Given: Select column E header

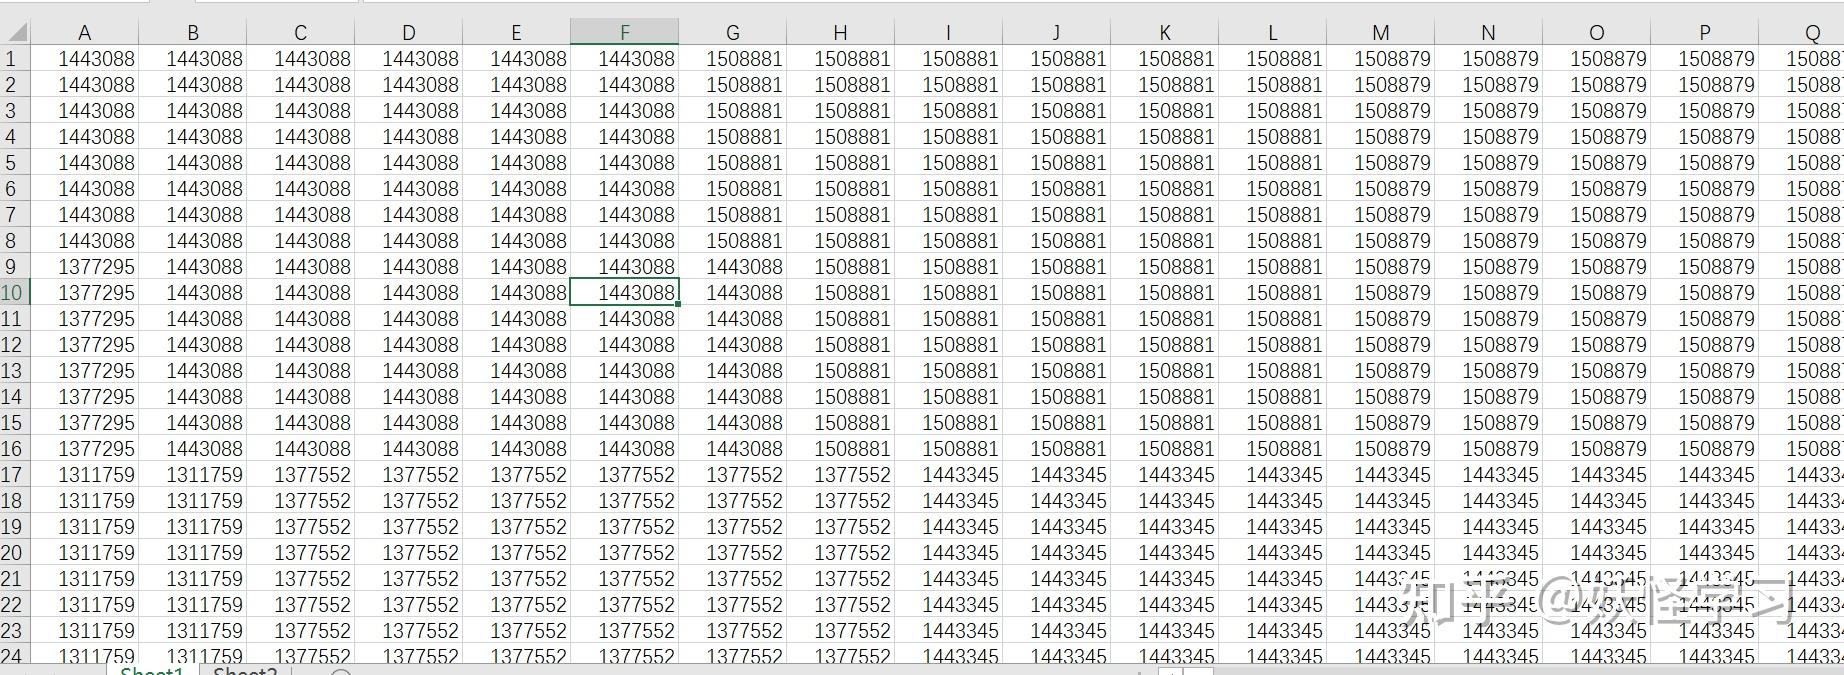Looking at the screenshot, I should click(516, 32).
